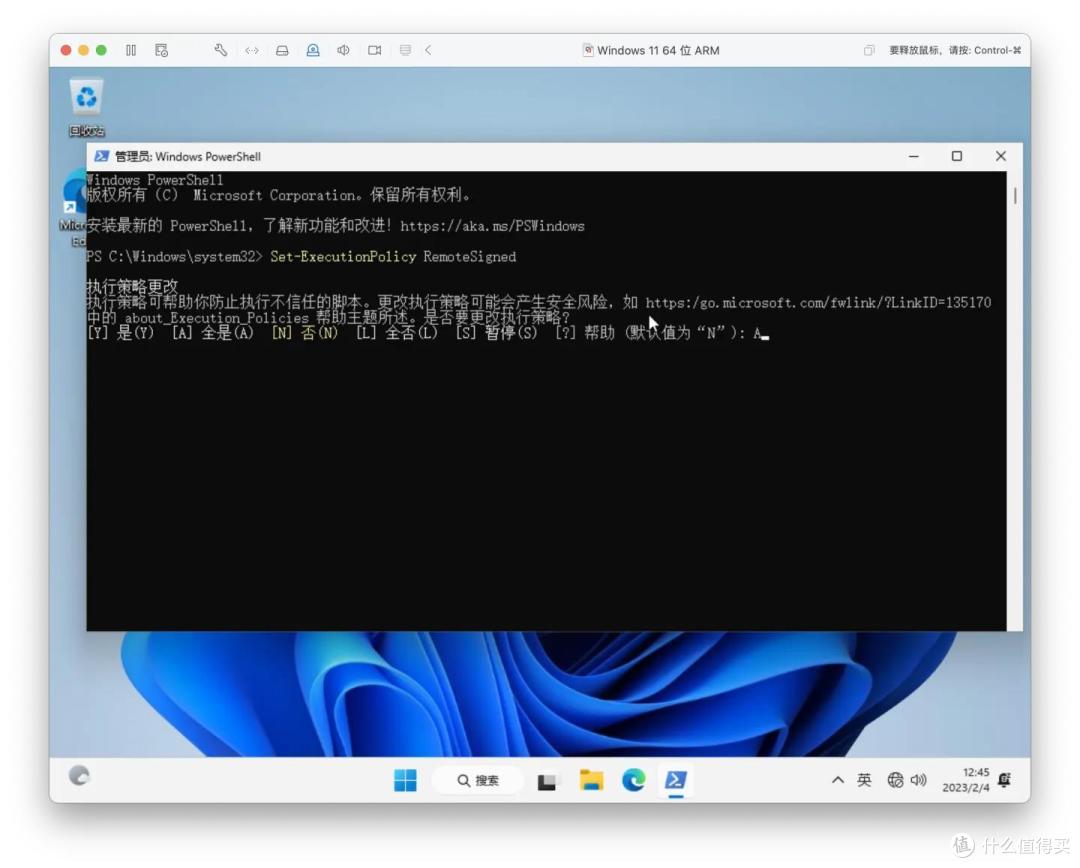Click the hard disk icon in VM toolbar
The width and height of the screenshot is (1080, 868).
(282, 50)
